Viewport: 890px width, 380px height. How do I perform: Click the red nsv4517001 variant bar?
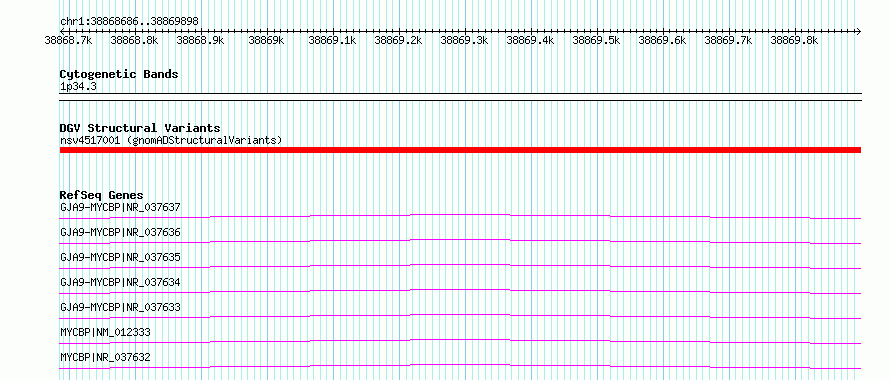460,150
